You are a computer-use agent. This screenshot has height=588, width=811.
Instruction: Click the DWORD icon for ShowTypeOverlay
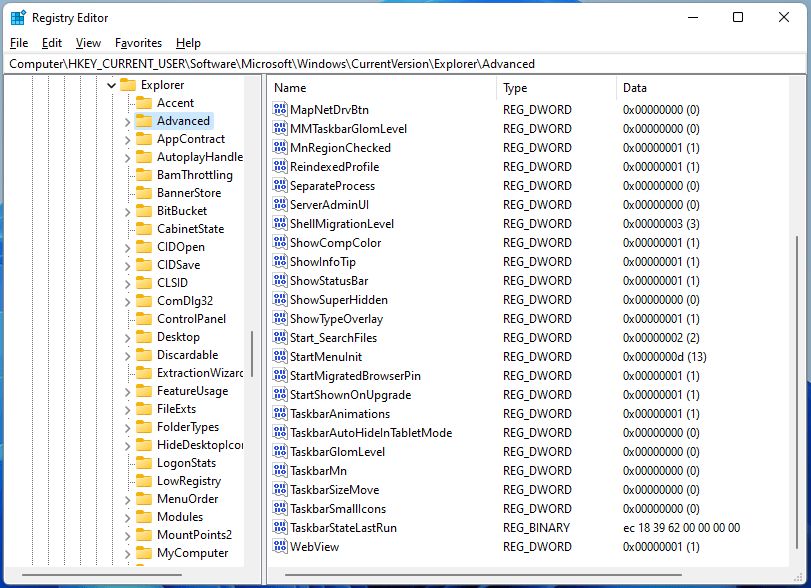(280, 319)
